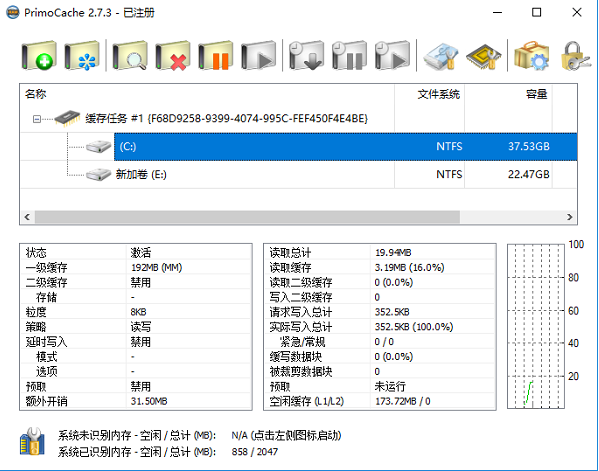
Task: Click the flush deferred writes clock icon
Action: pyautogui.click(x=306, y=56)
